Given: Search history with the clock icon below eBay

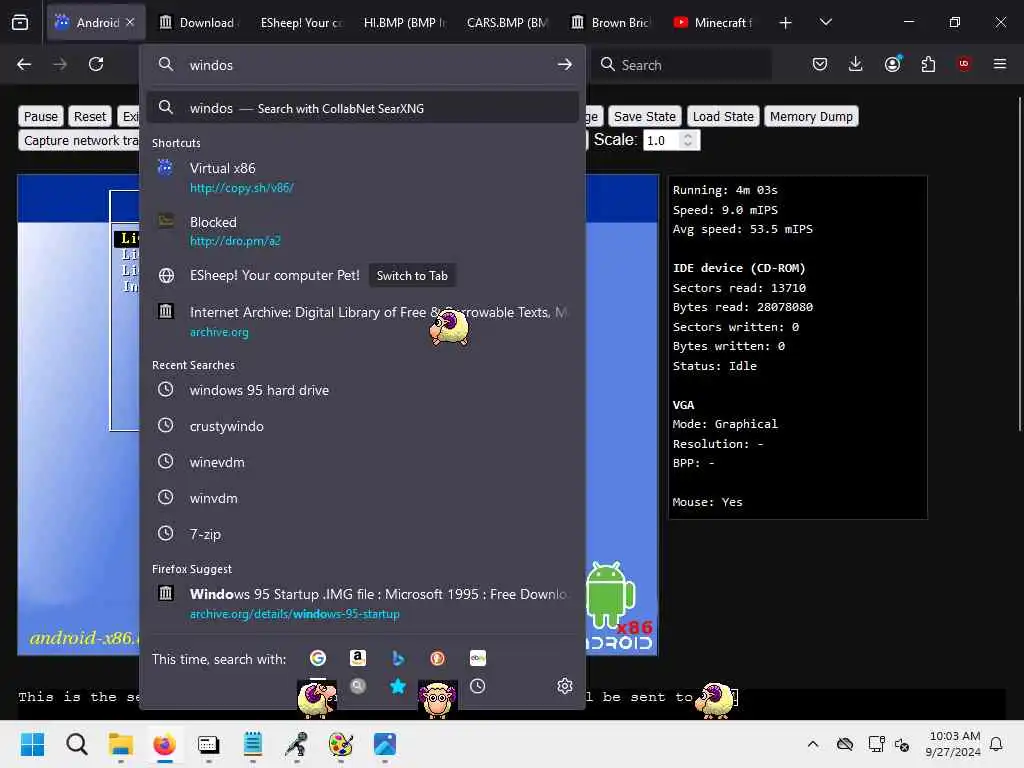Looking at the screenshot, I should pos(477,686).
